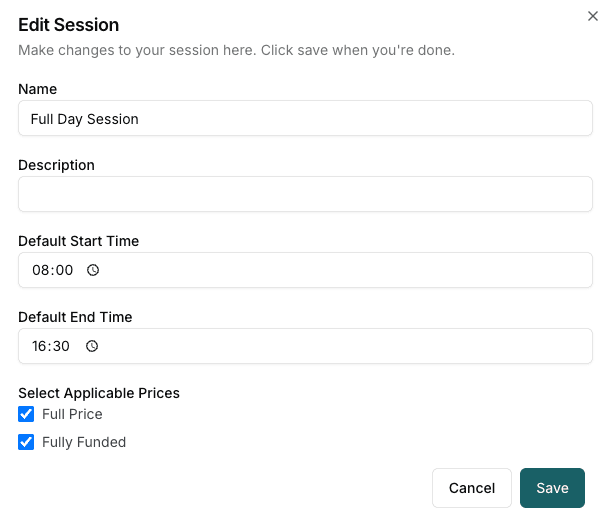Click the 'Name' field label
Viewport: 607px width, 526px height.
click(38, 89)
